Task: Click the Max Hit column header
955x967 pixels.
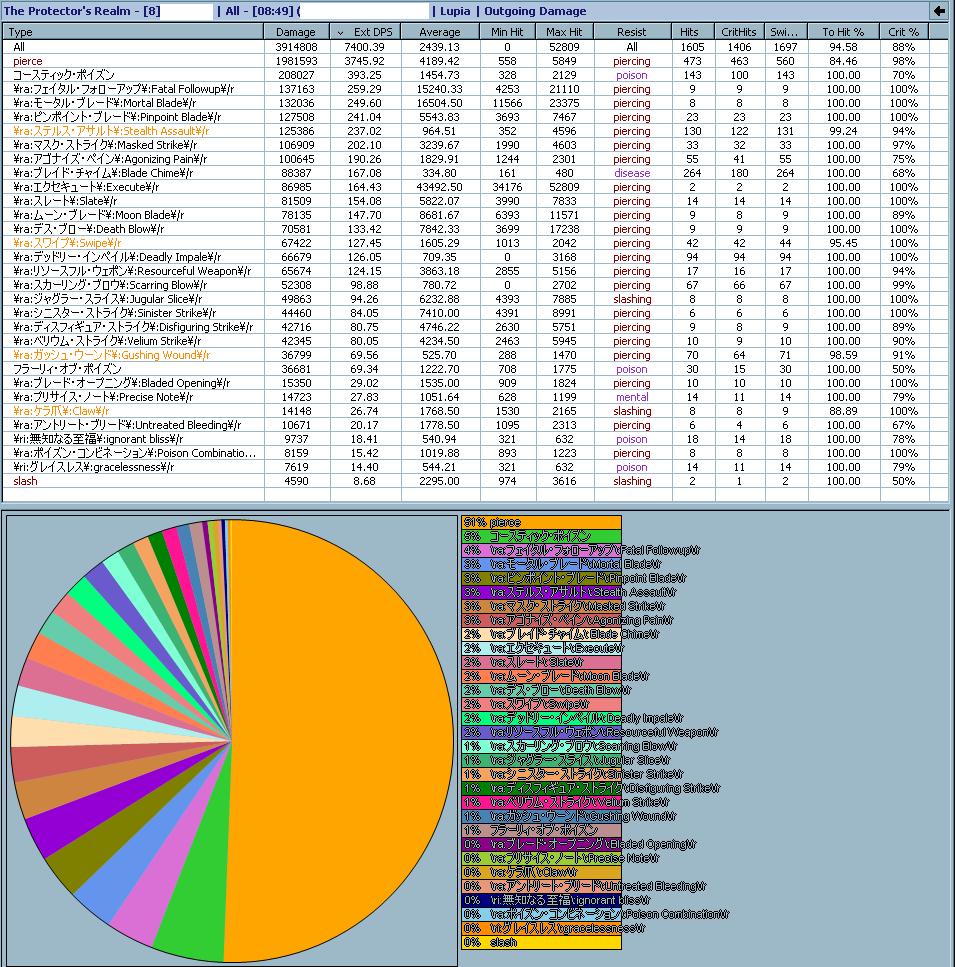Action: [565, 32]
